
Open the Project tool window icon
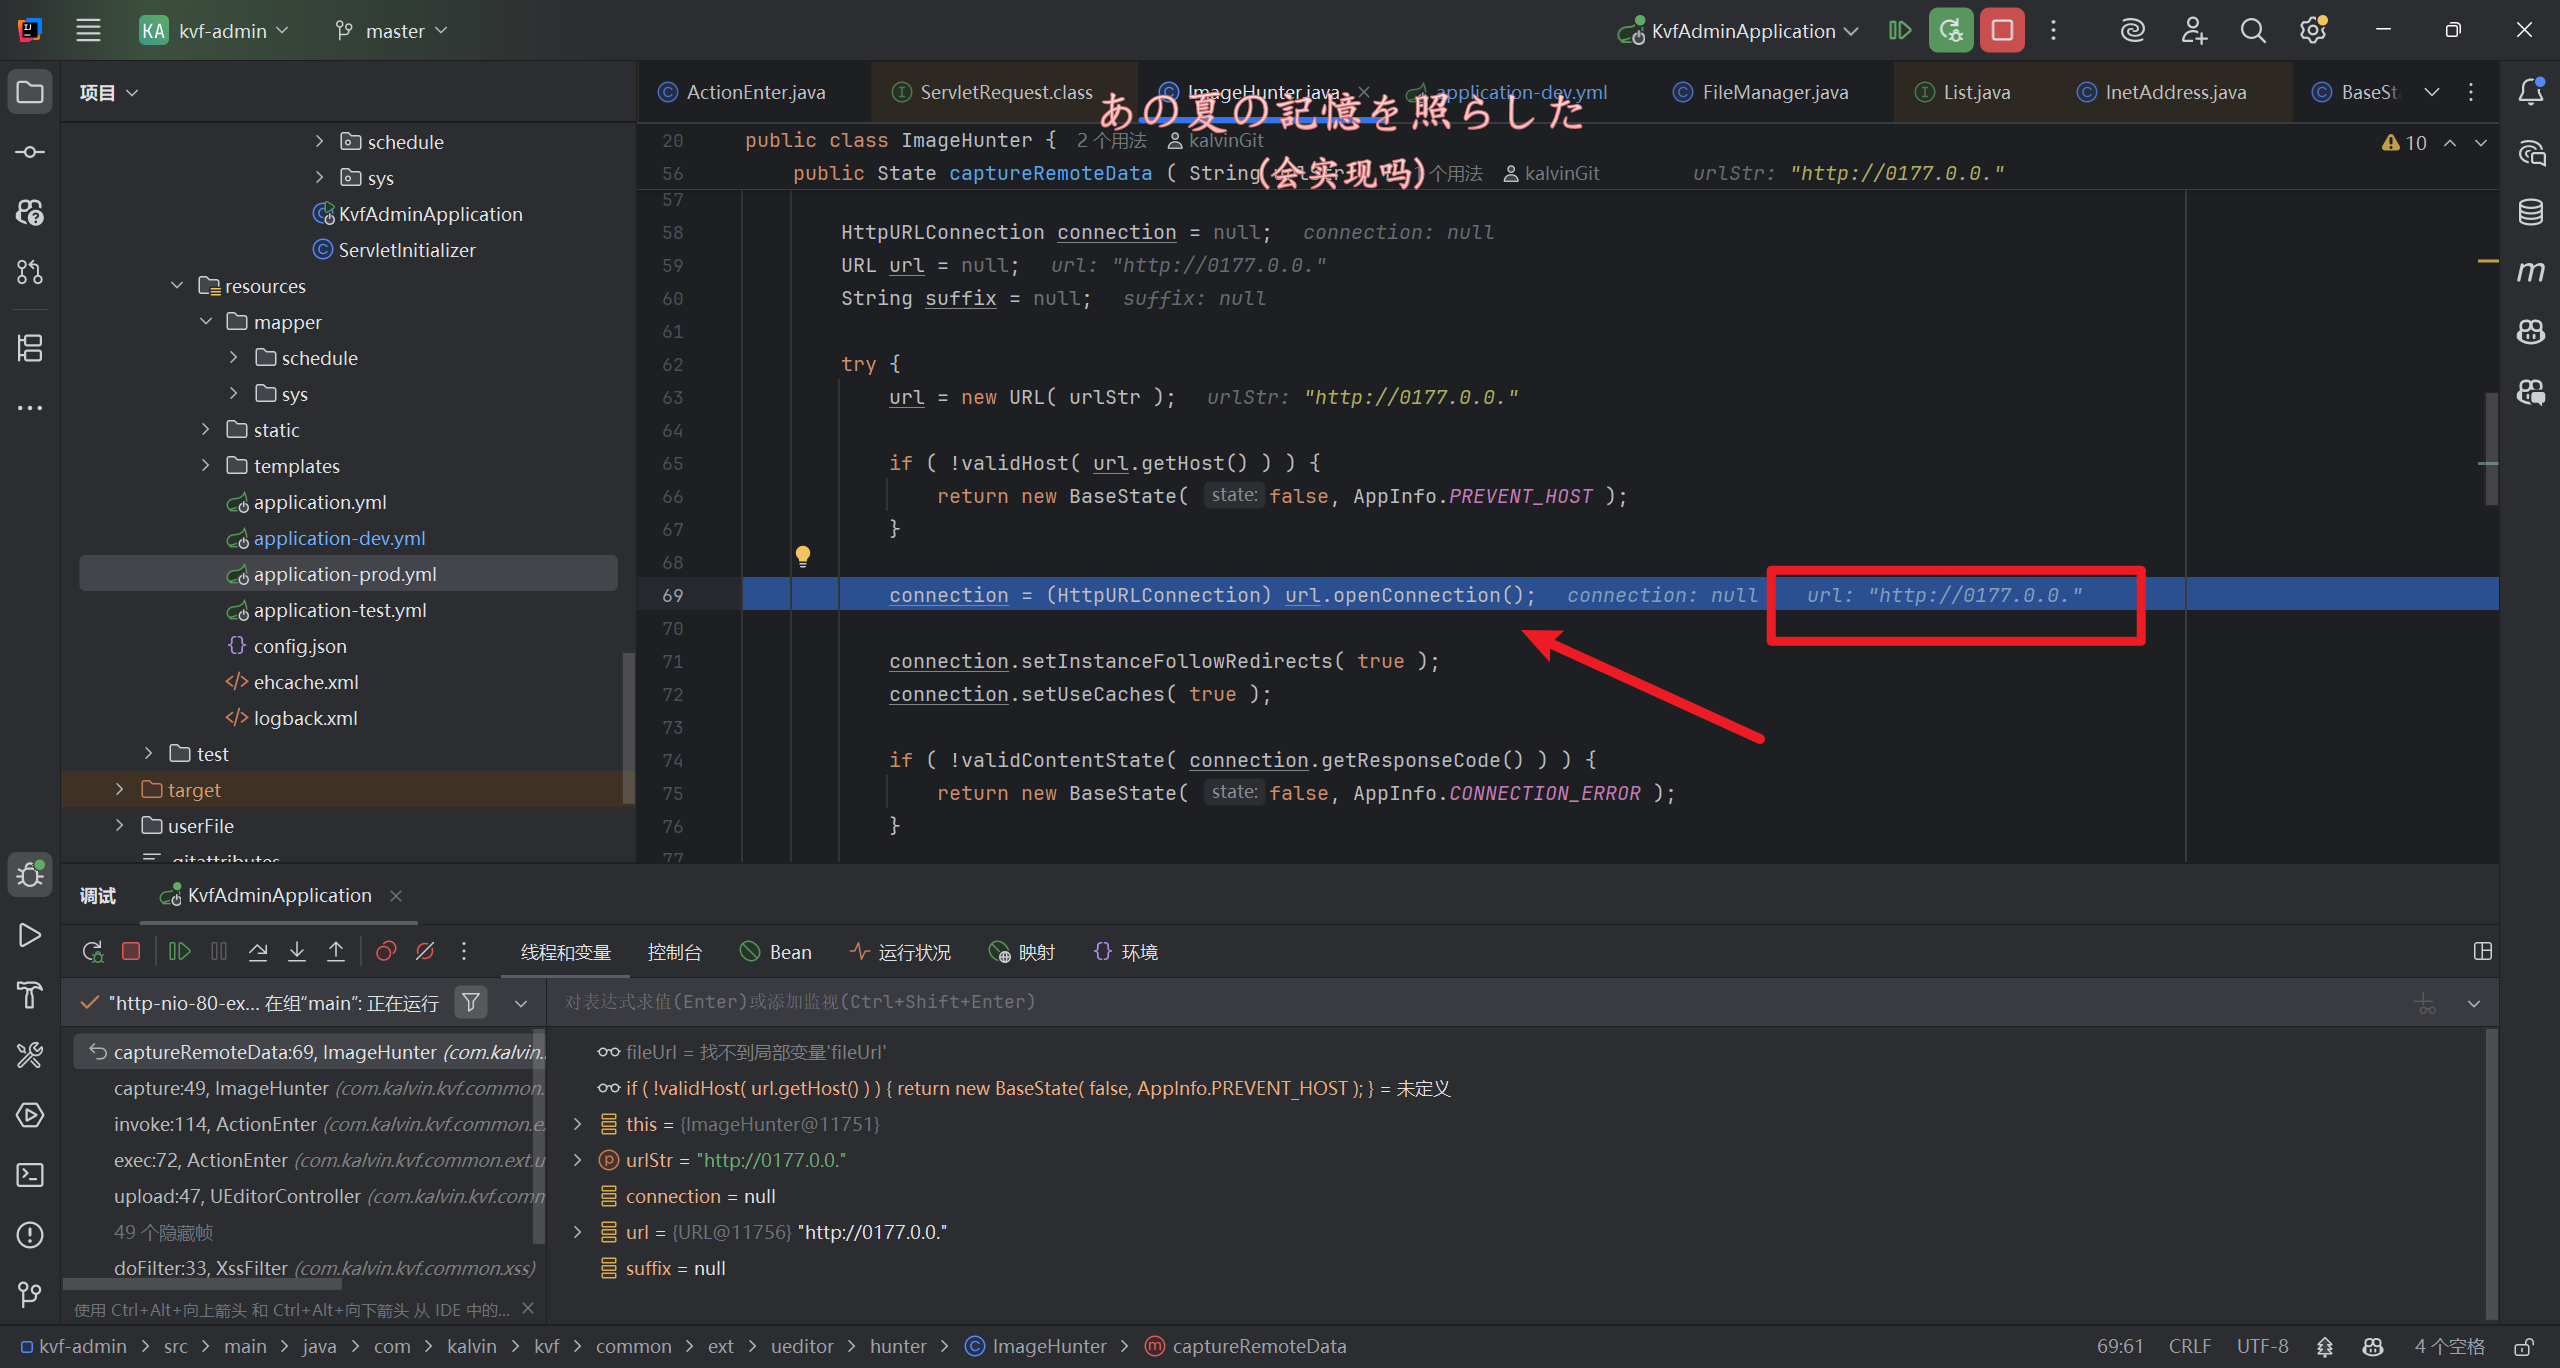[30, 92]
